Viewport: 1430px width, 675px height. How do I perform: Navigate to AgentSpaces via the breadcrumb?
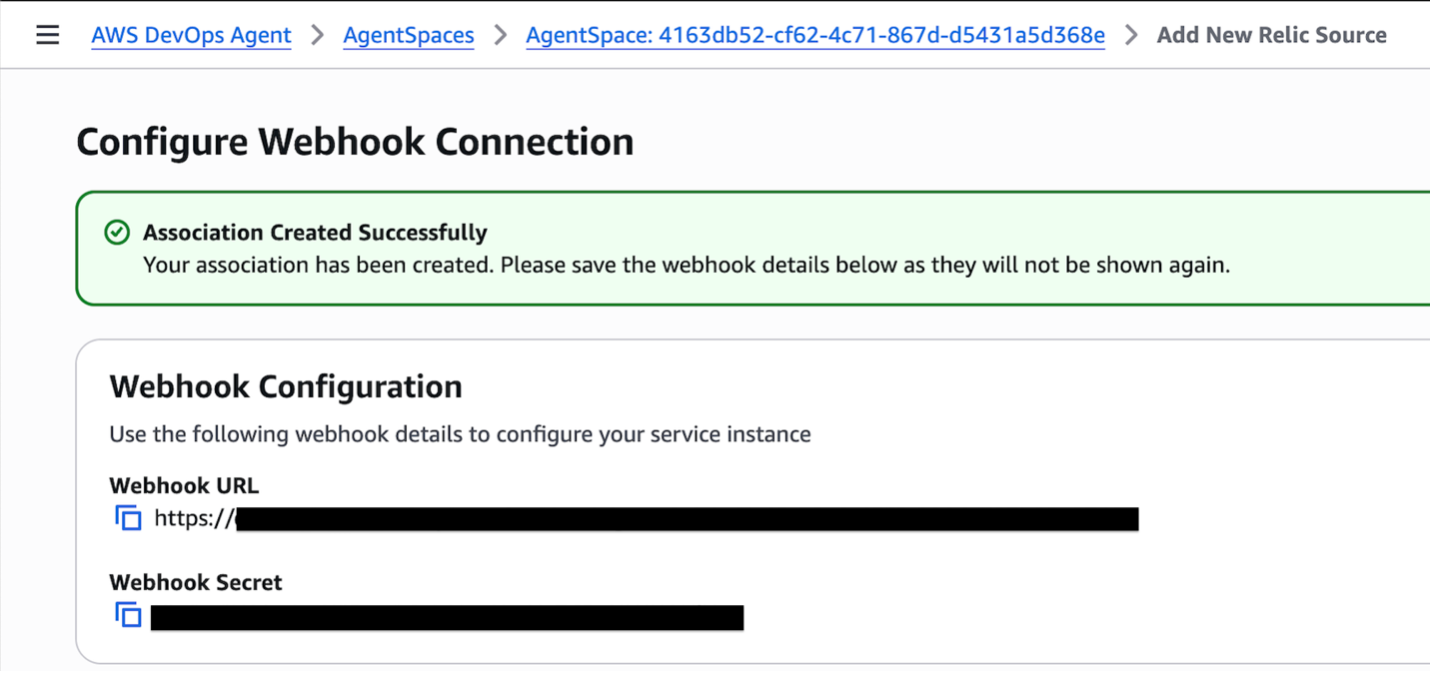408,34
